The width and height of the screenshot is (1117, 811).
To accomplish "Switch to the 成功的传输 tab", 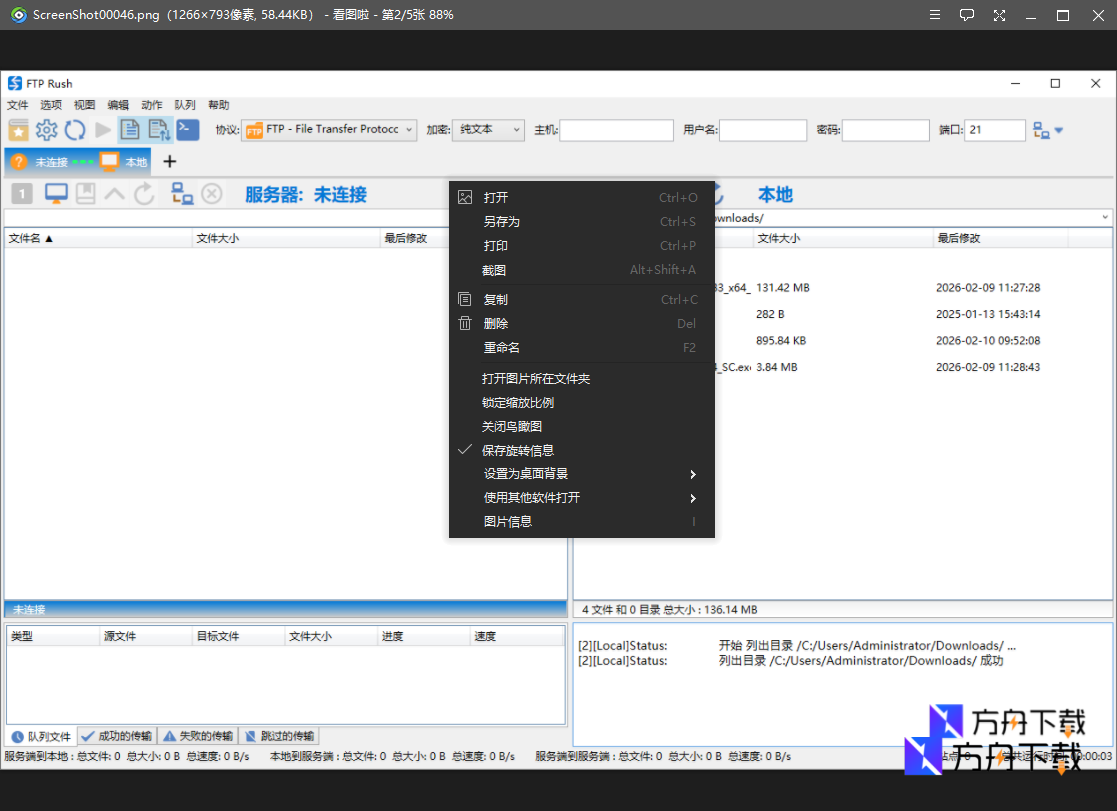I will [x=117, y=736].
